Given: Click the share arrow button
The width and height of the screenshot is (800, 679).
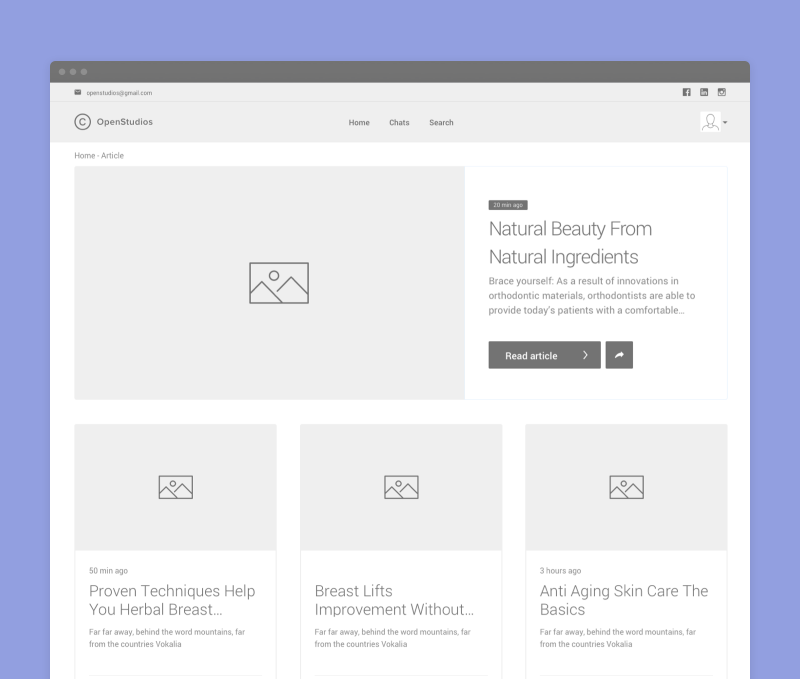Looking at the screenshot, I should [x=619, y=355].
